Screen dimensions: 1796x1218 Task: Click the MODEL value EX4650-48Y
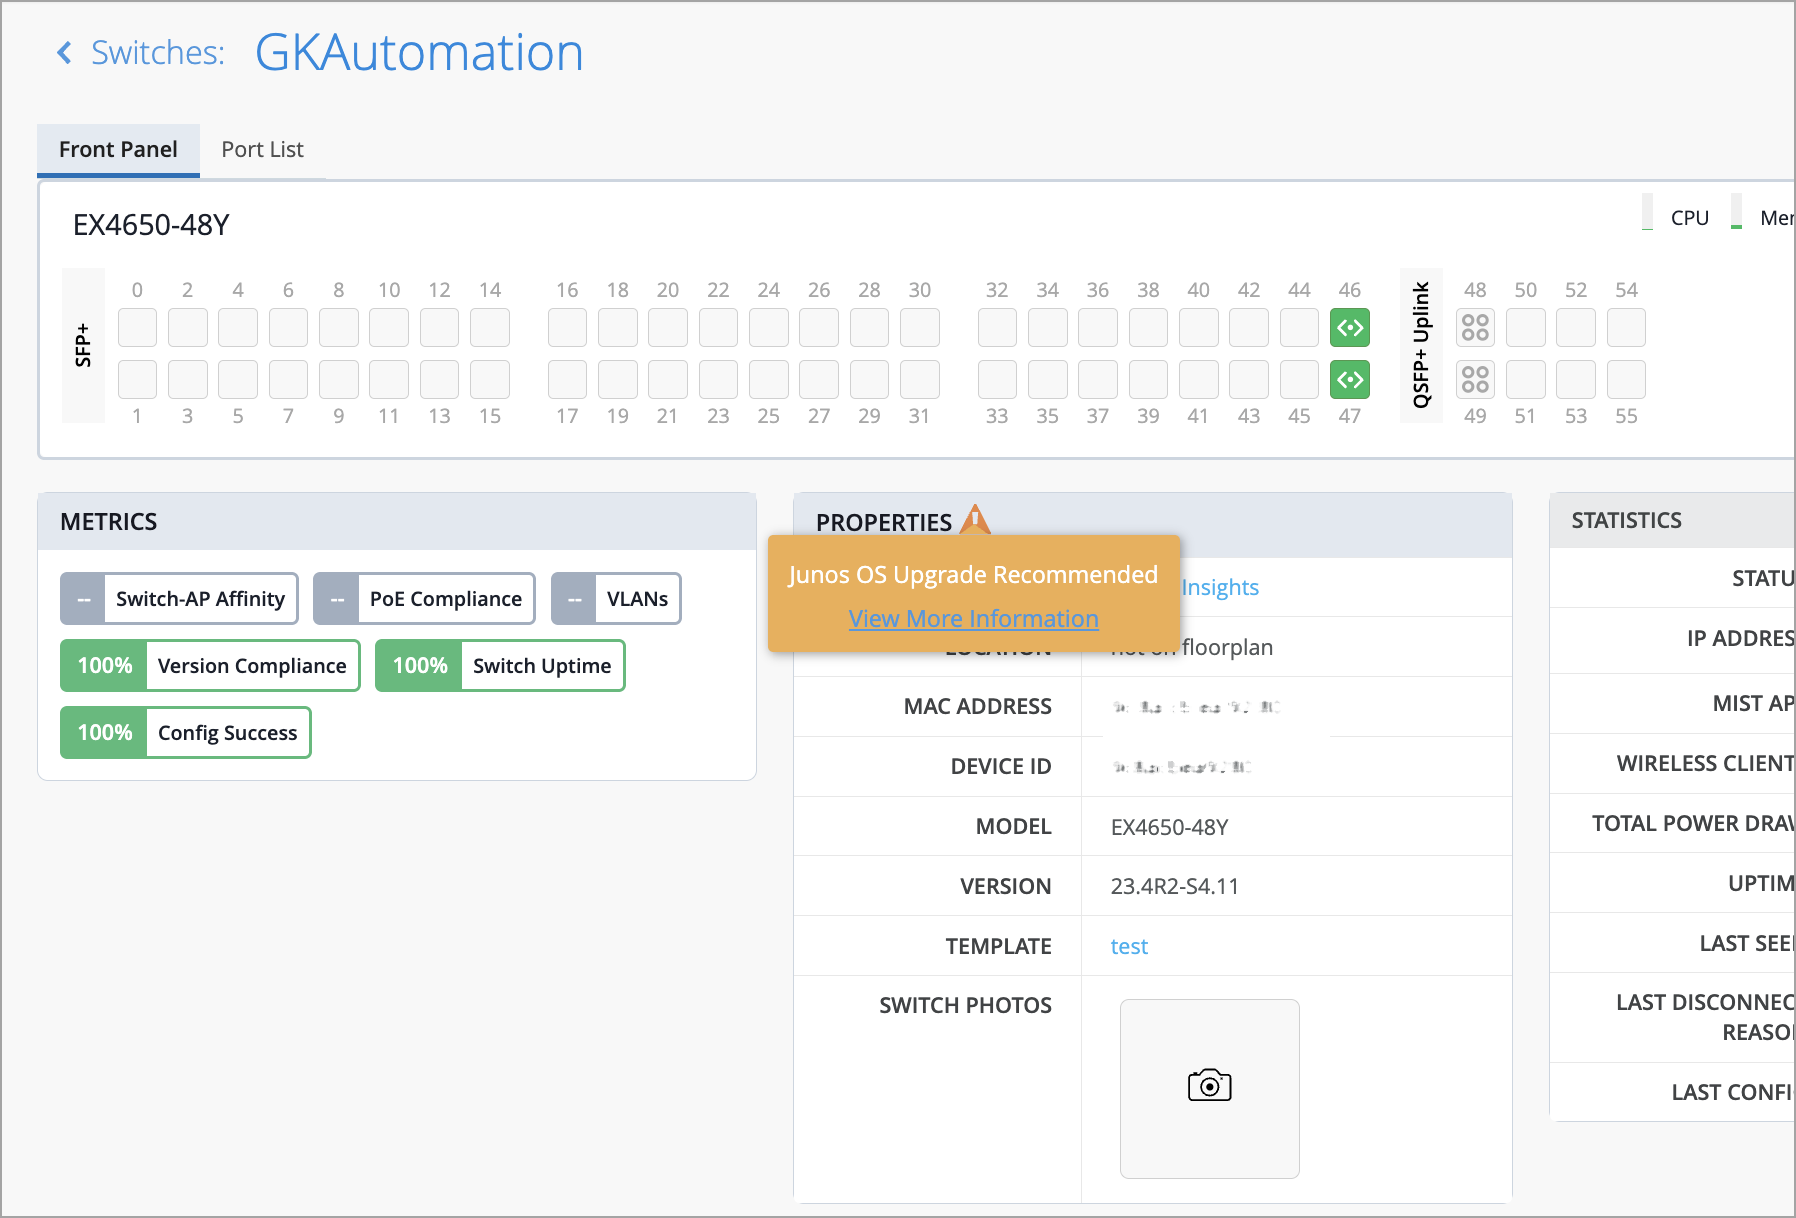(1169, 827)
